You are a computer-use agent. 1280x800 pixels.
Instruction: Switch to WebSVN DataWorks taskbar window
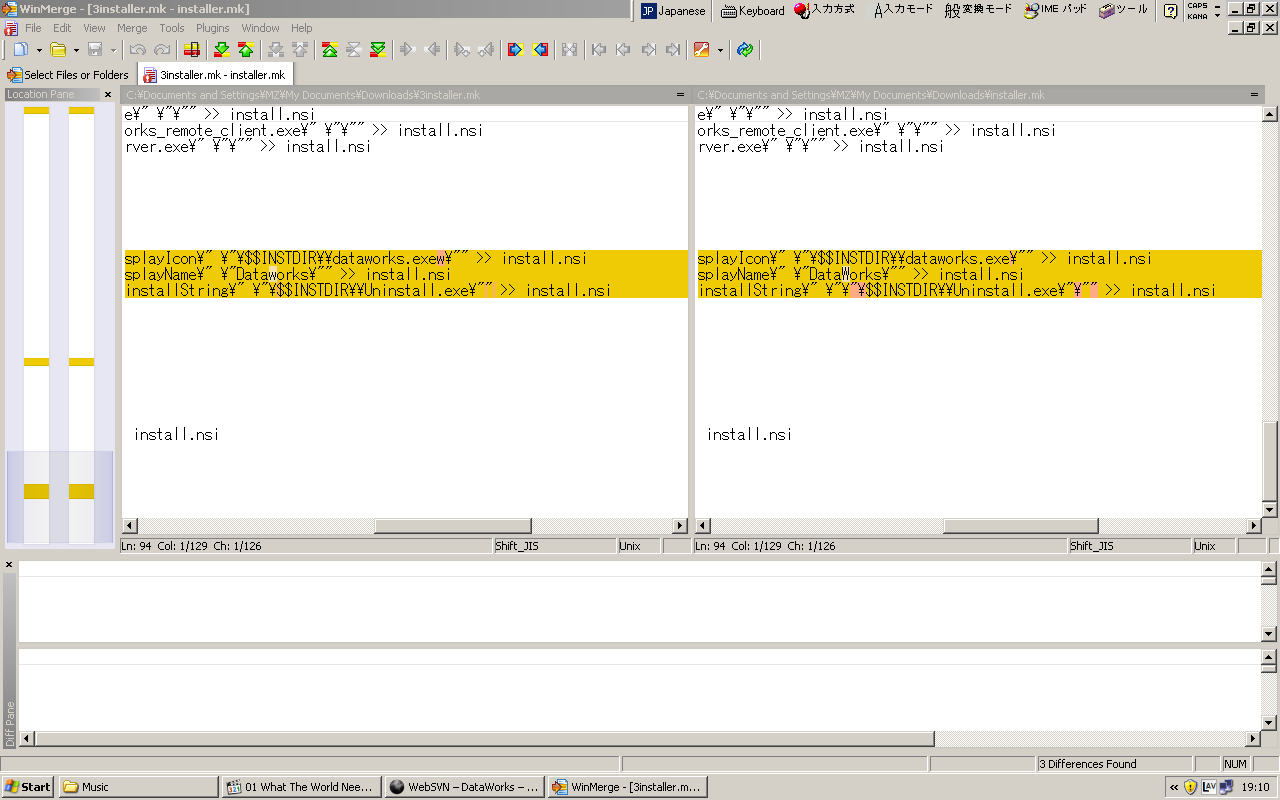[465, 787]
